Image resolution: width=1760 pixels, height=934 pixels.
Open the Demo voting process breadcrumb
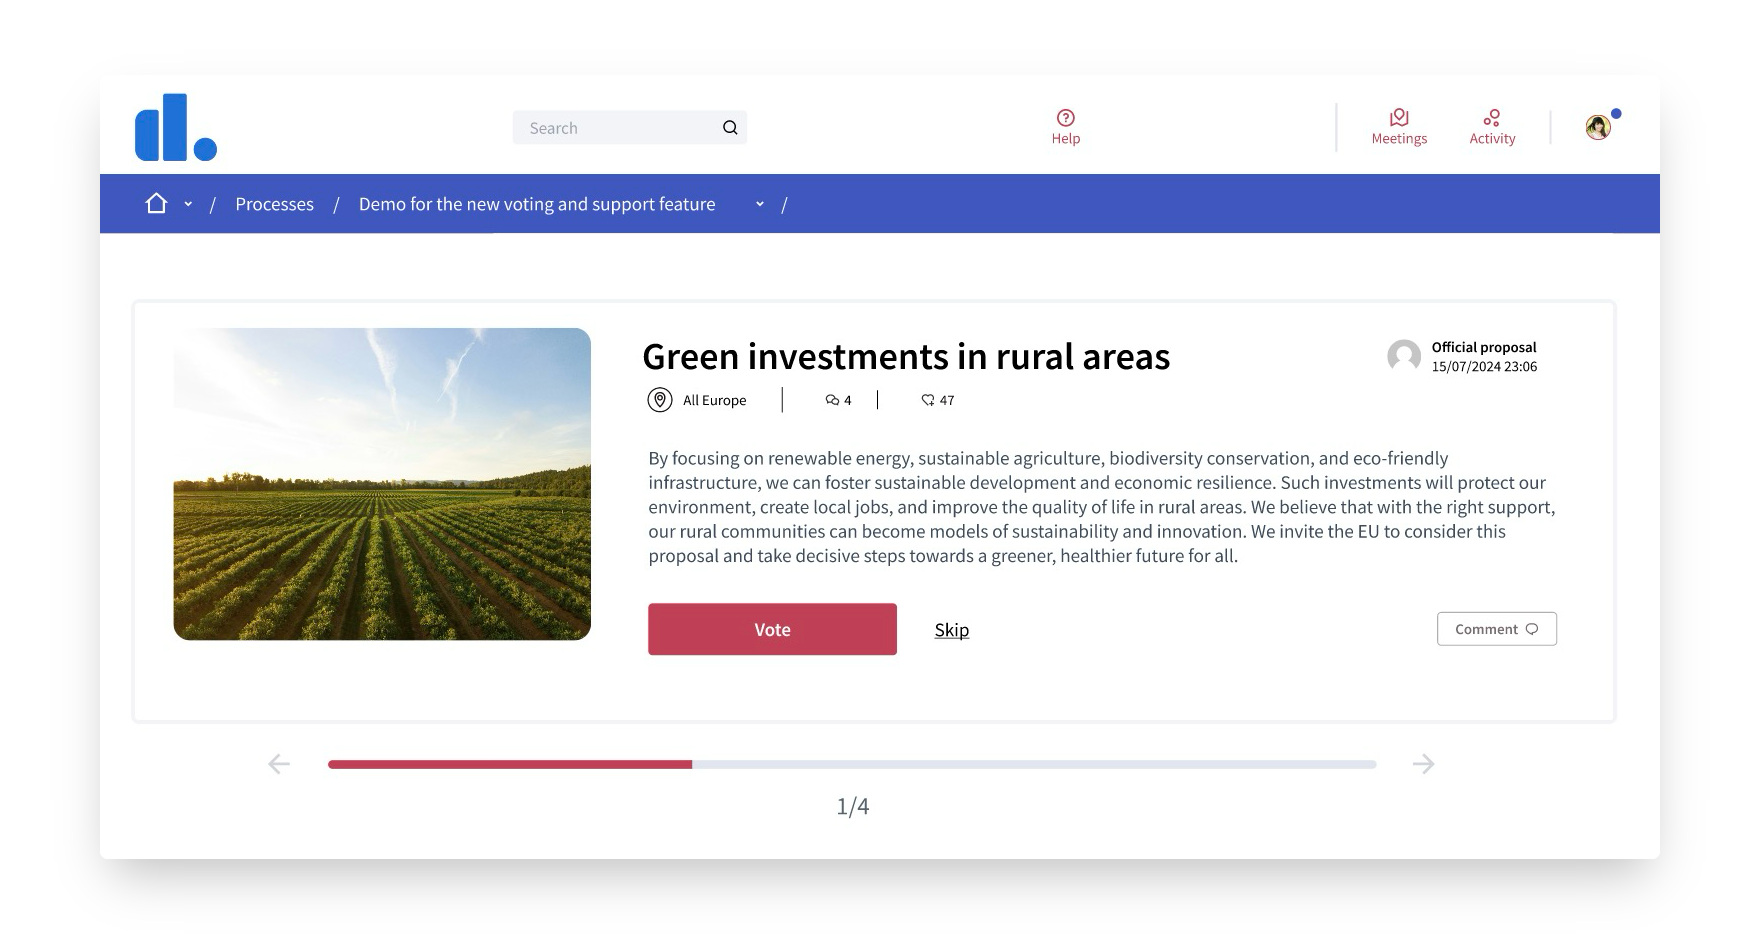tap(537, 204)
